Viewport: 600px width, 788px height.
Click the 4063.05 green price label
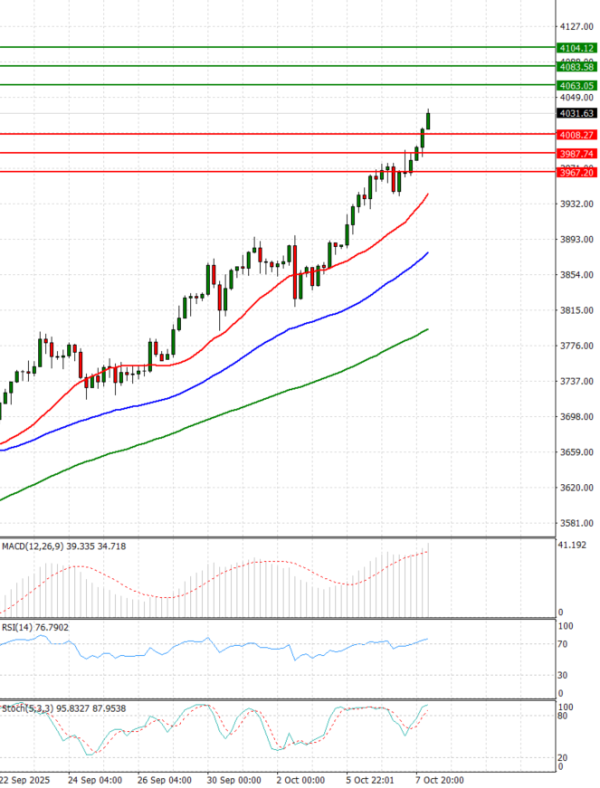[577, 86]
